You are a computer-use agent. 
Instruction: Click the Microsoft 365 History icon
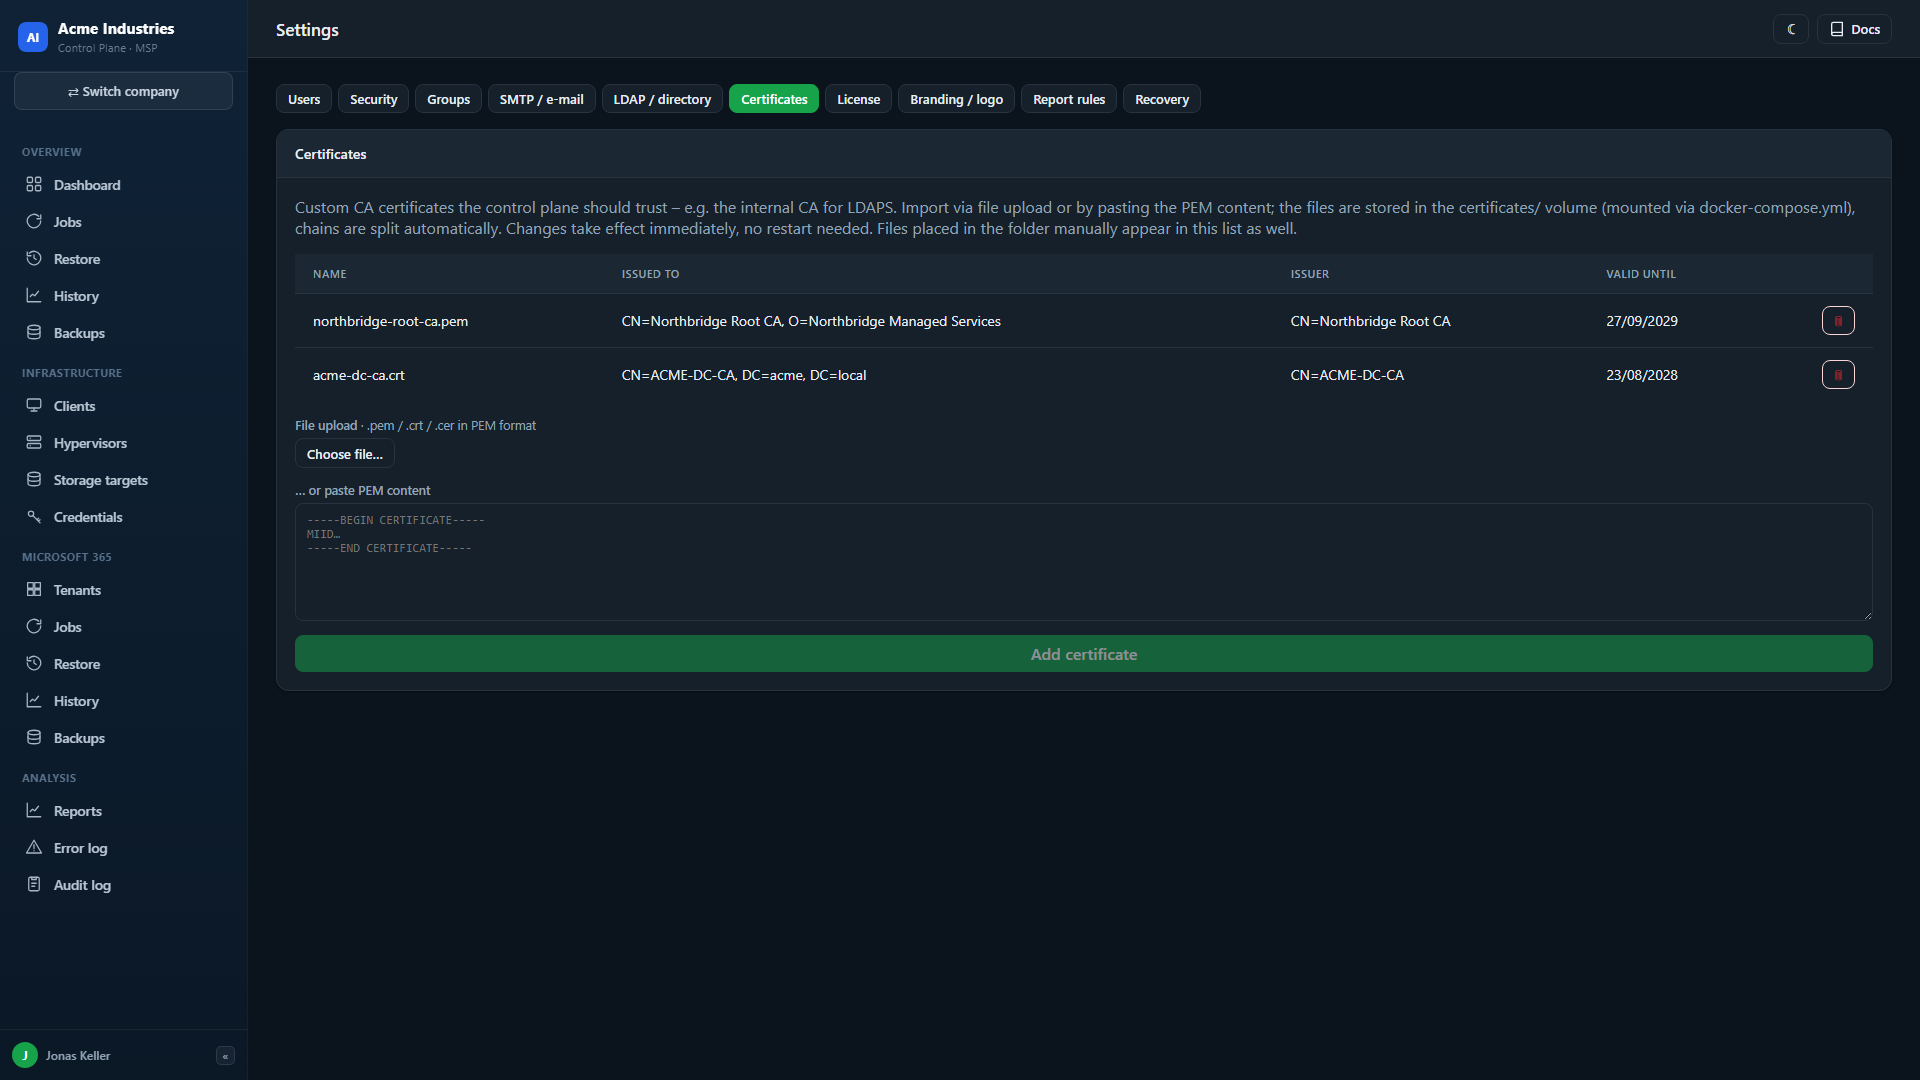pyautogui.click(x=34, y=701)
